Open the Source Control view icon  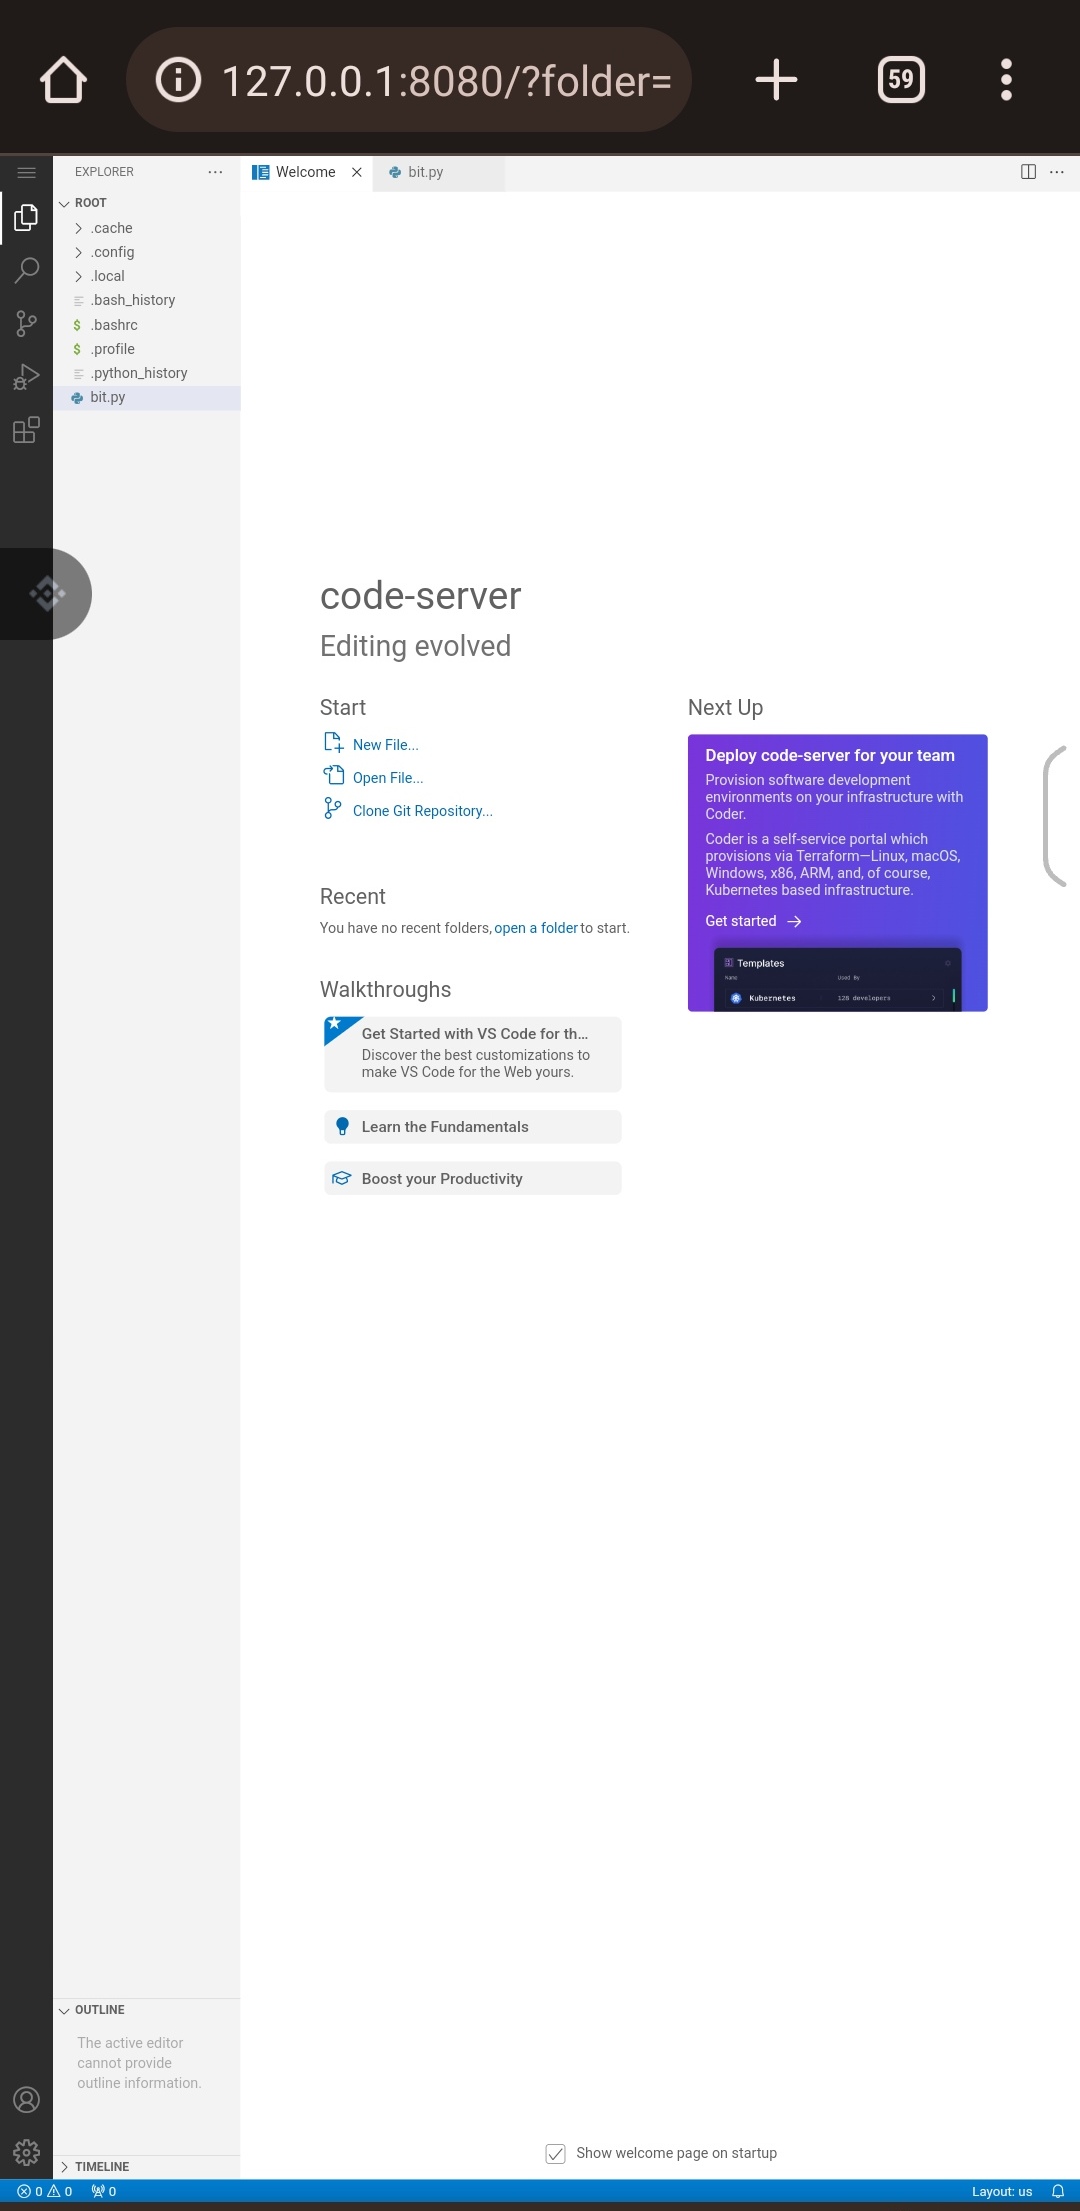point(26,323)
